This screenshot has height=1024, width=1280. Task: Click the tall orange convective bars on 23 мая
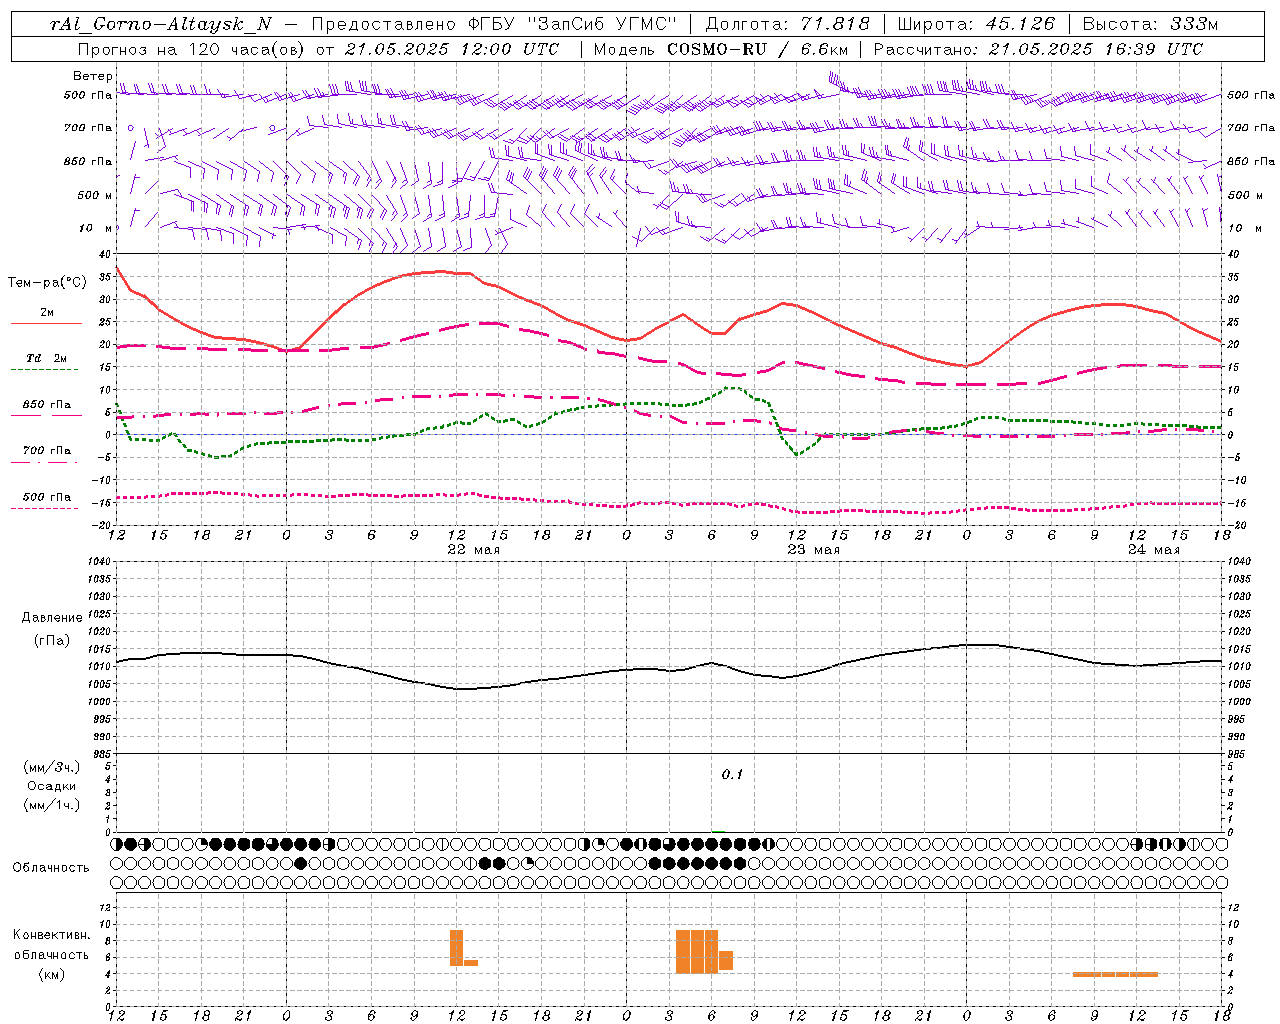point(697,951)
